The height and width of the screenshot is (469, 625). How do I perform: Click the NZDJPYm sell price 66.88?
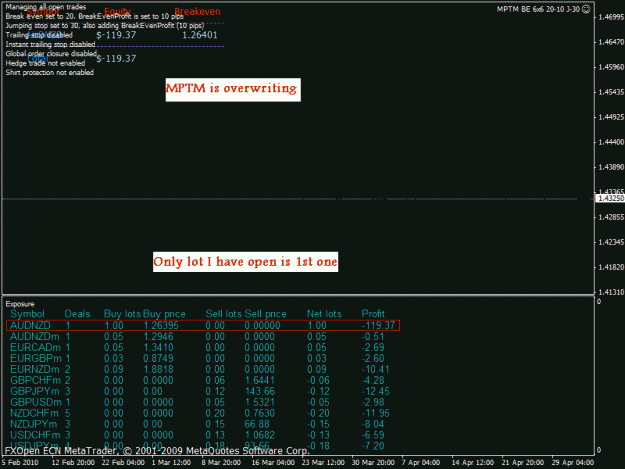[x=257, y=424]
